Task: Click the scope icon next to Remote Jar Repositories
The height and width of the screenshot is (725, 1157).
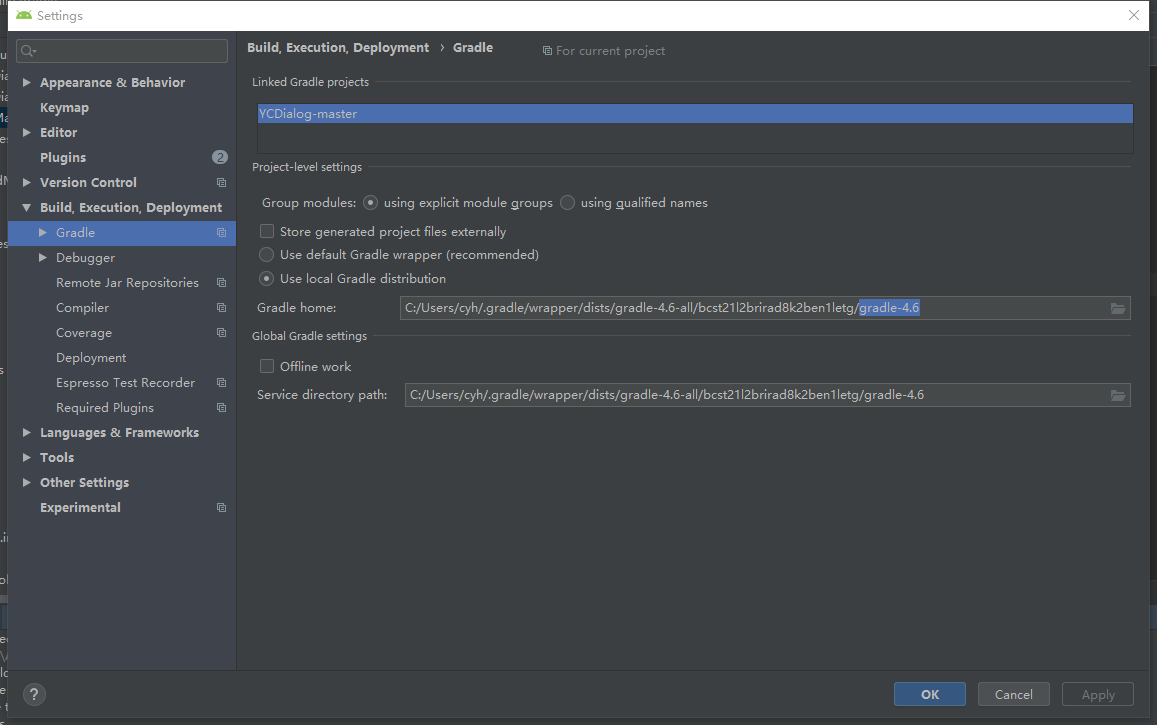Action: pyautogui.click(x=220, y=282)
